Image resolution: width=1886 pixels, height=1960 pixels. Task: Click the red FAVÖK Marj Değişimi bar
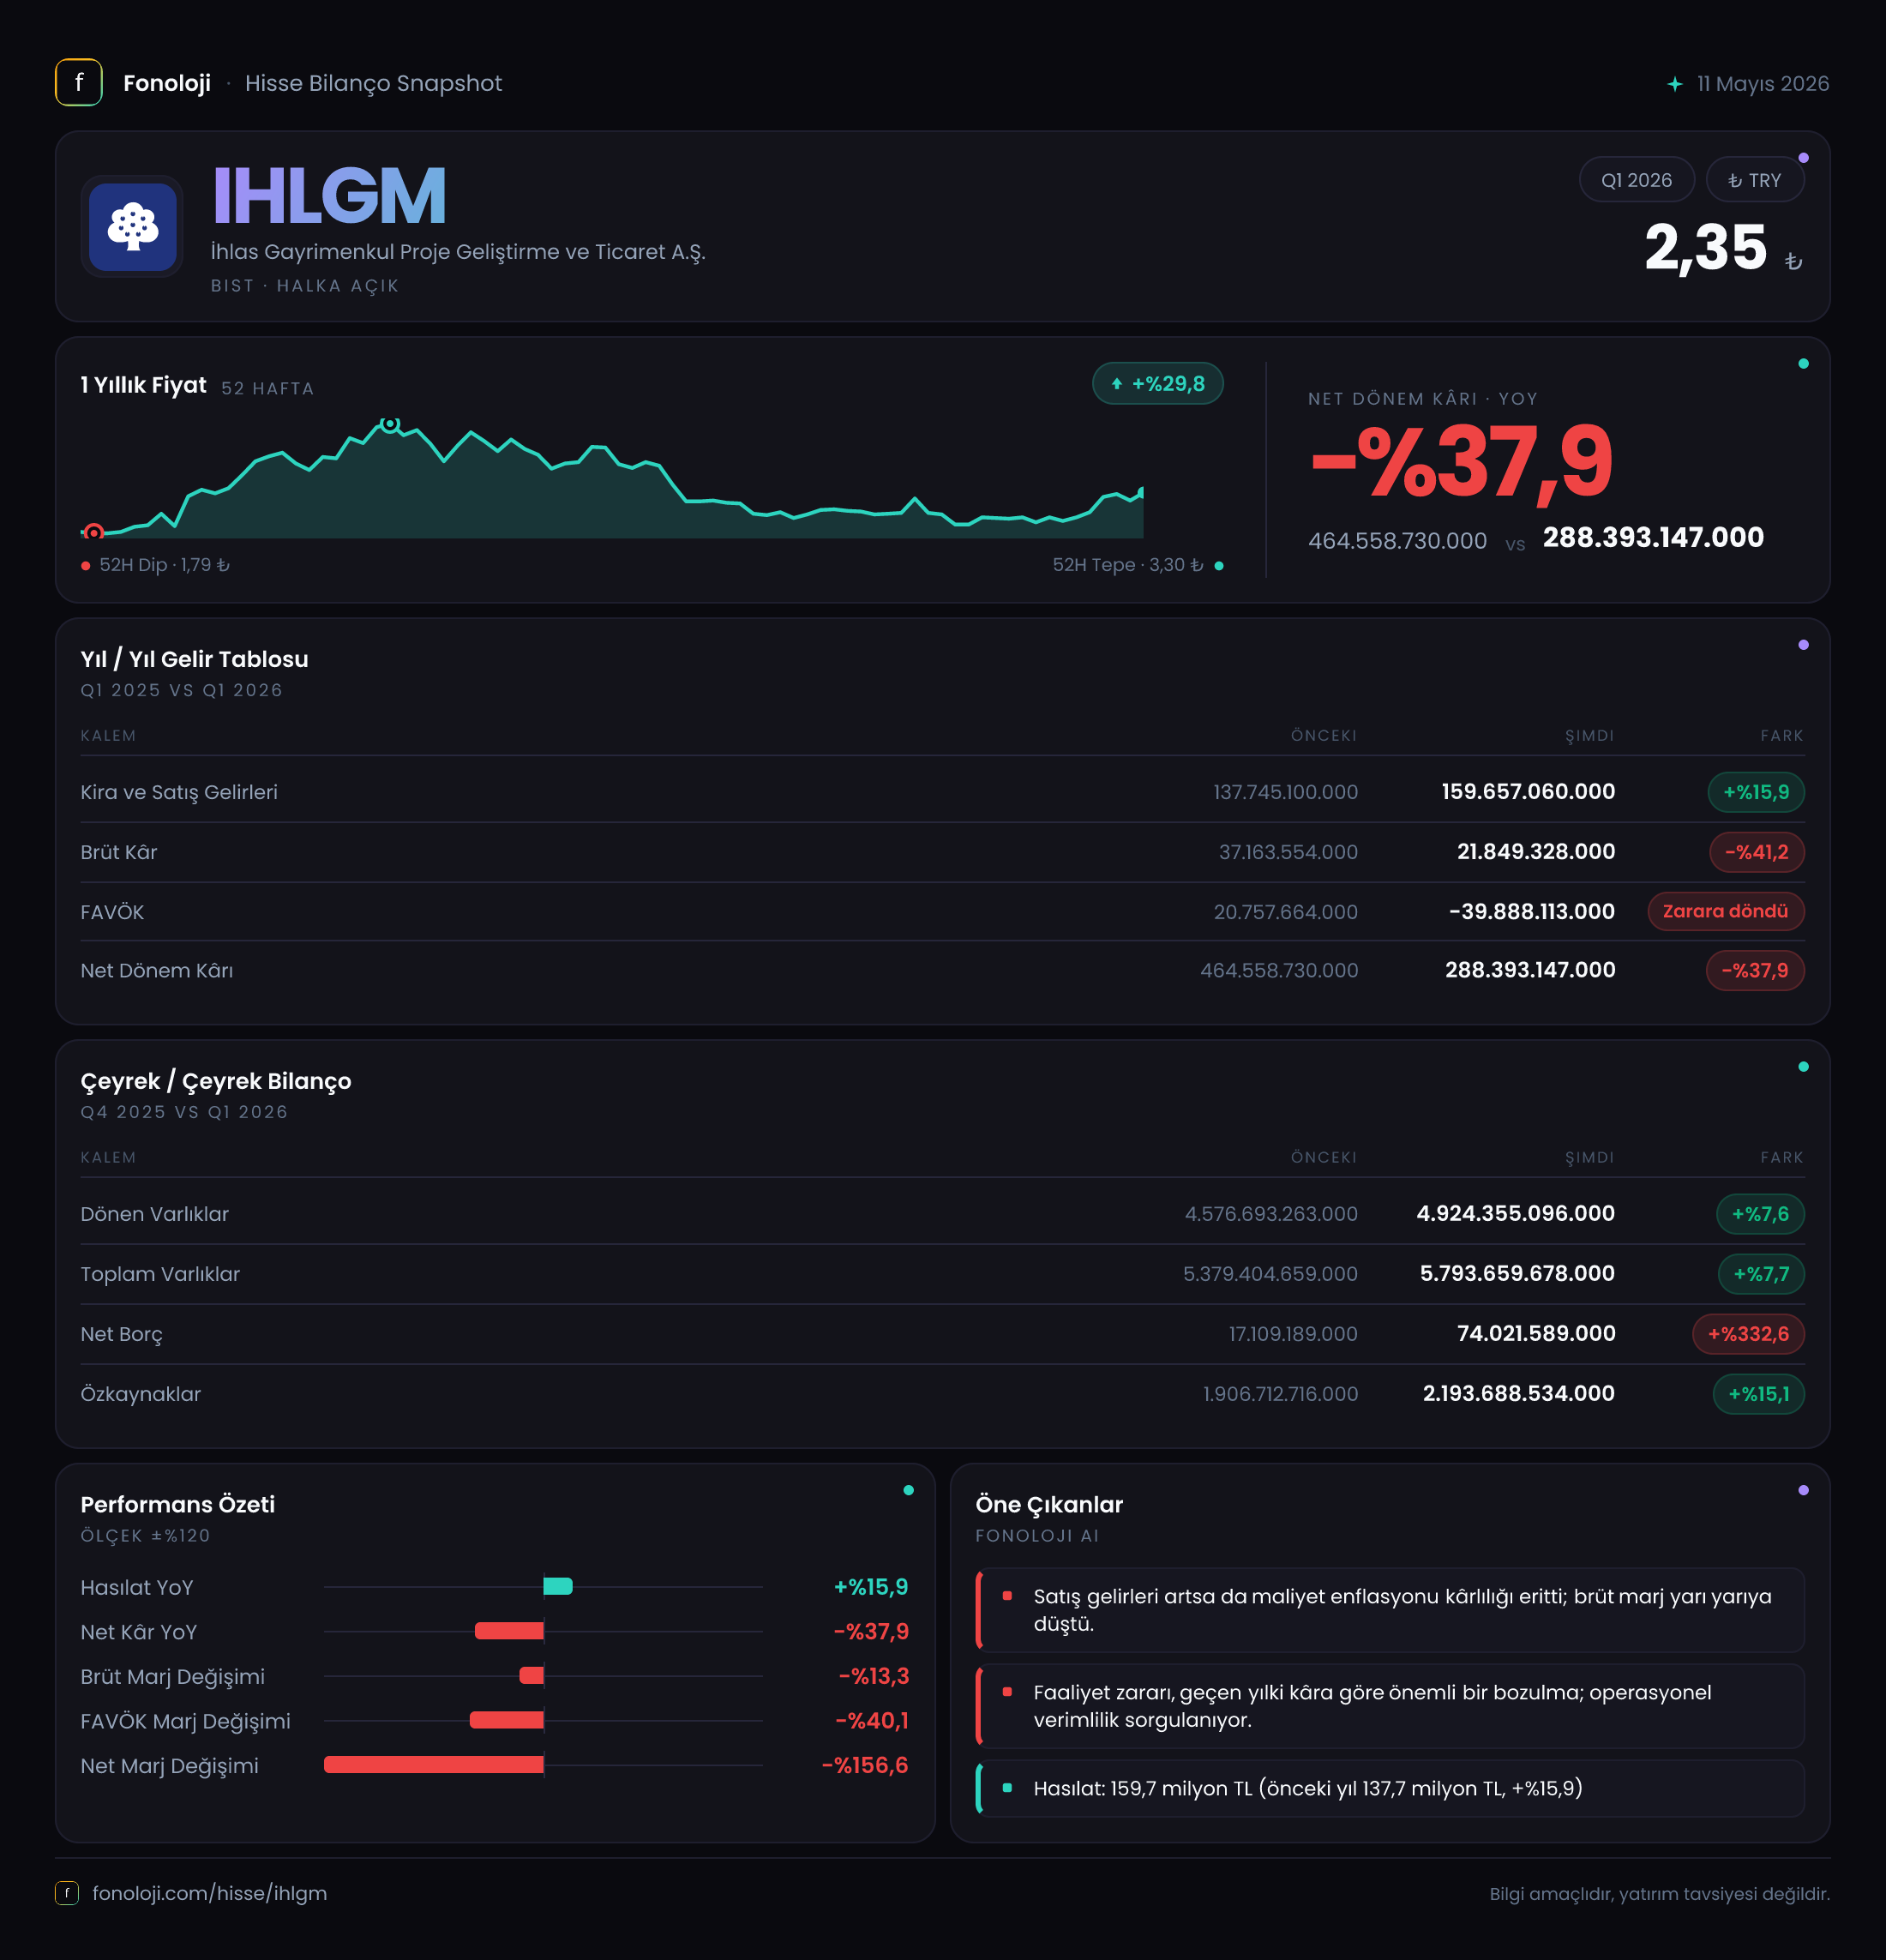coord(507,1720)
